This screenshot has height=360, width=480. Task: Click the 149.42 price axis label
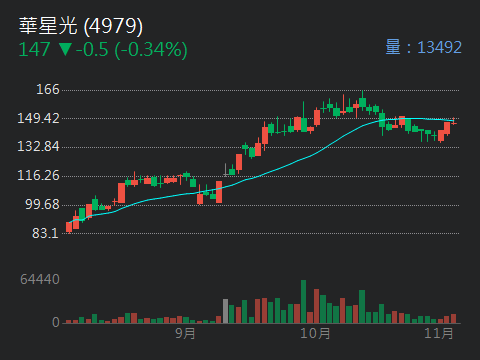pyautogui.click(x=38, y=118)
